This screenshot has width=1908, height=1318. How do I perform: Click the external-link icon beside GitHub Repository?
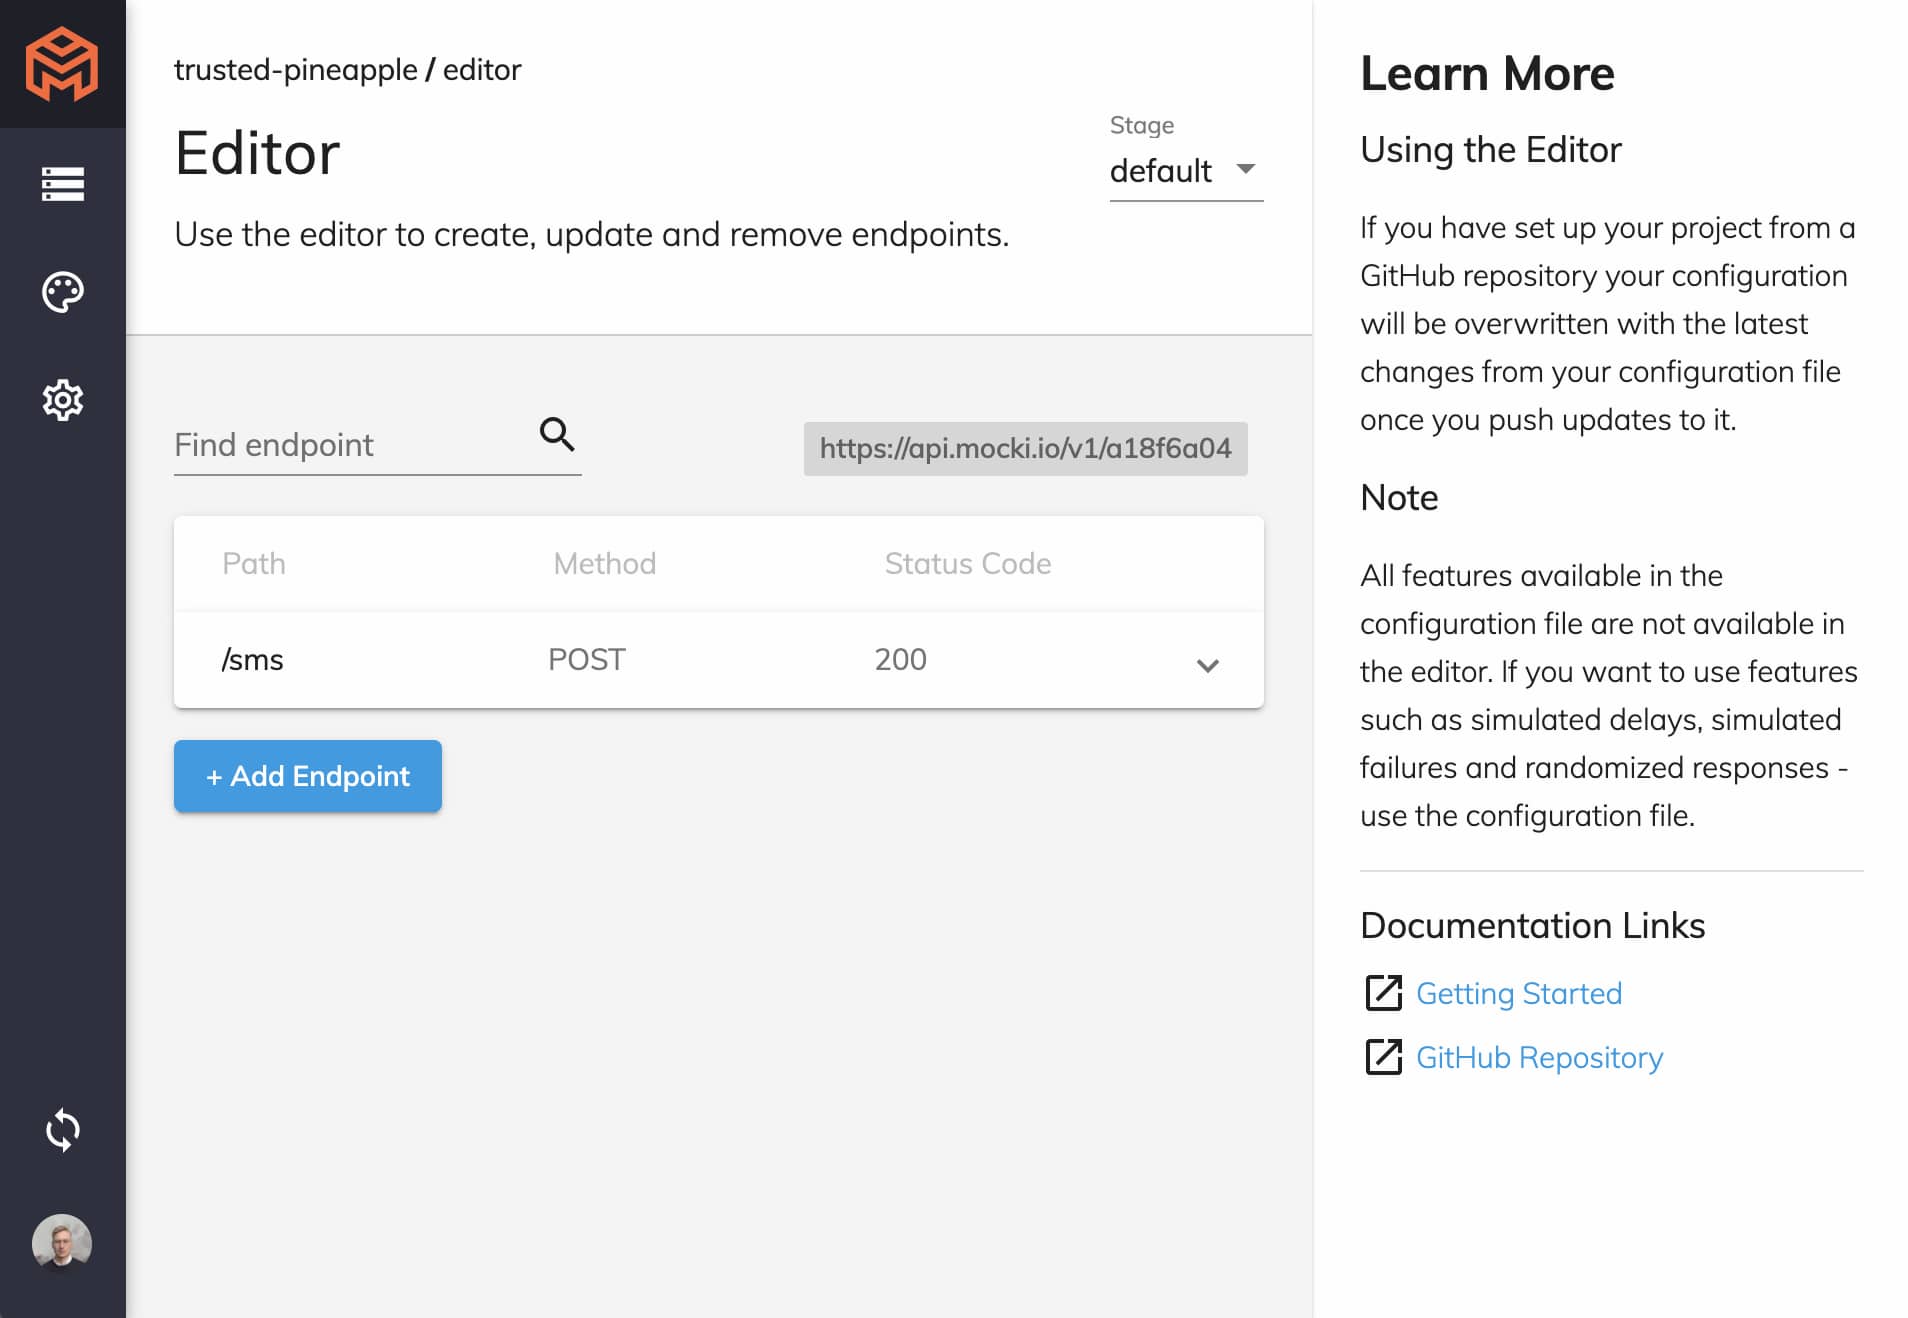coord(1384,1057)
